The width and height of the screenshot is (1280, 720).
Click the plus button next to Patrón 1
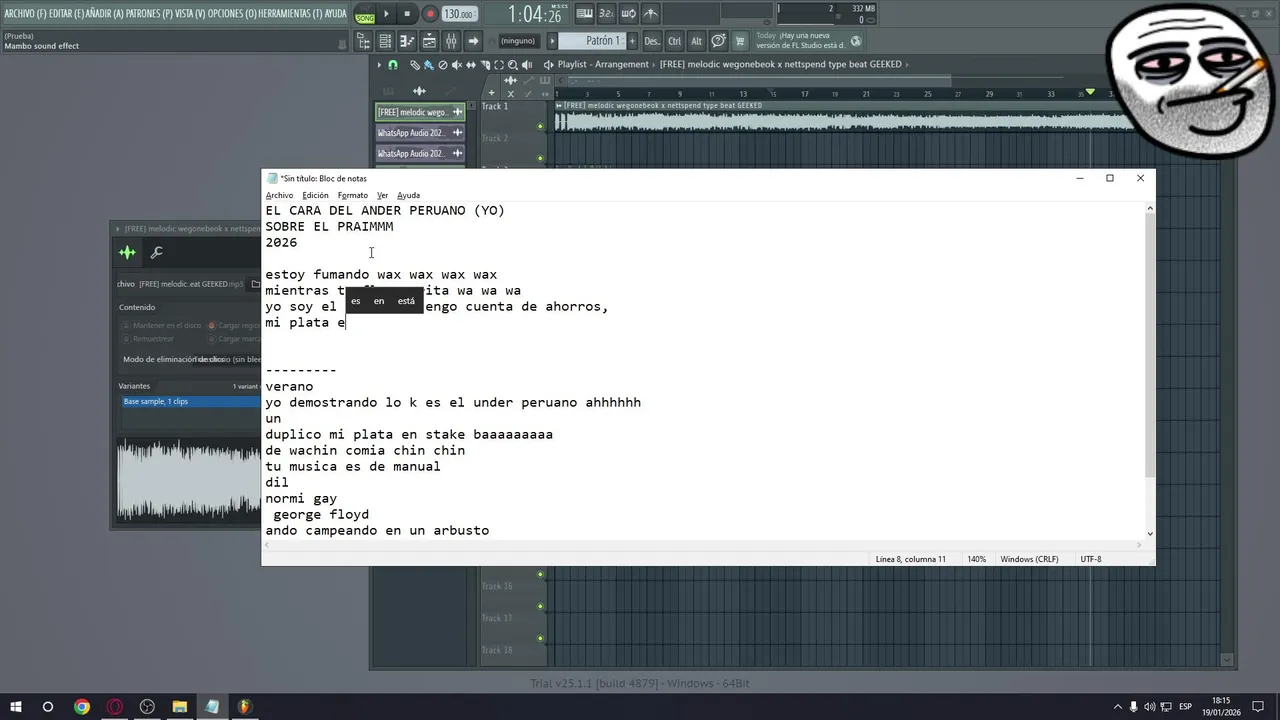click(x=632, y=41)
